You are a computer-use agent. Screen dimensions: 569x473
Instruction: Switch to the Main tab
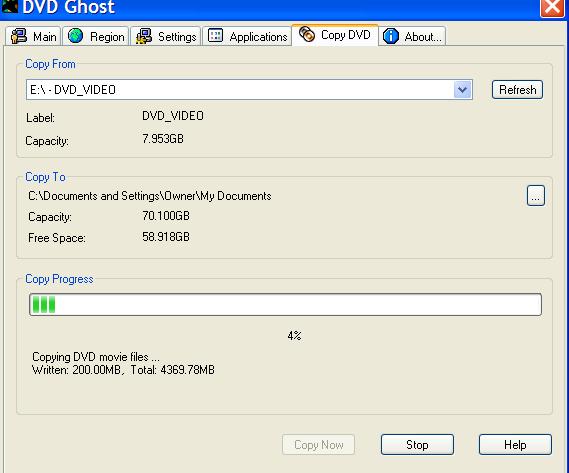pyautogui.click(x=33, y=36)
